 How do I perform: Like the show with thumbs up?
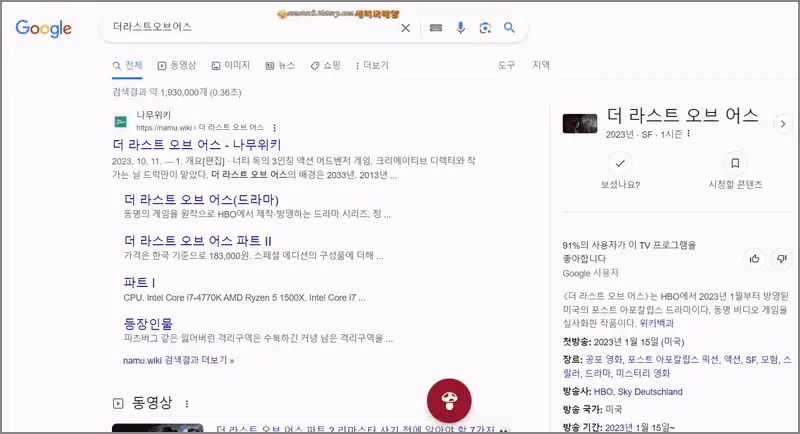tap(755, 259)
